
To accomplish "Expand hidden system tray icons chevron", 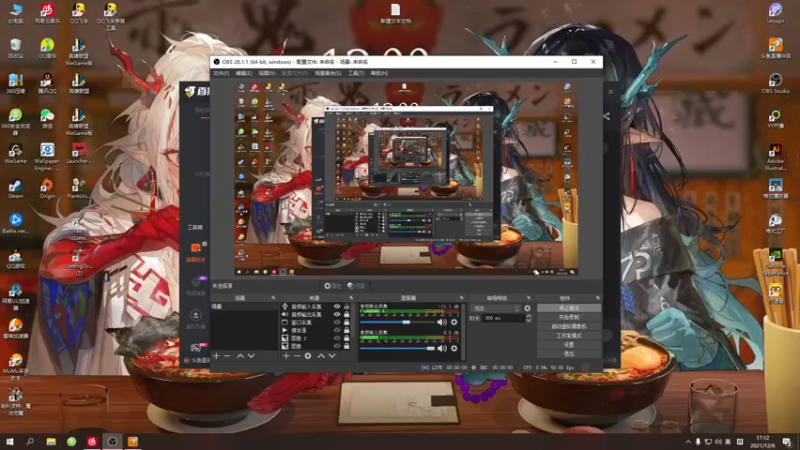I will pyautogui.click(x=688, y=442).
